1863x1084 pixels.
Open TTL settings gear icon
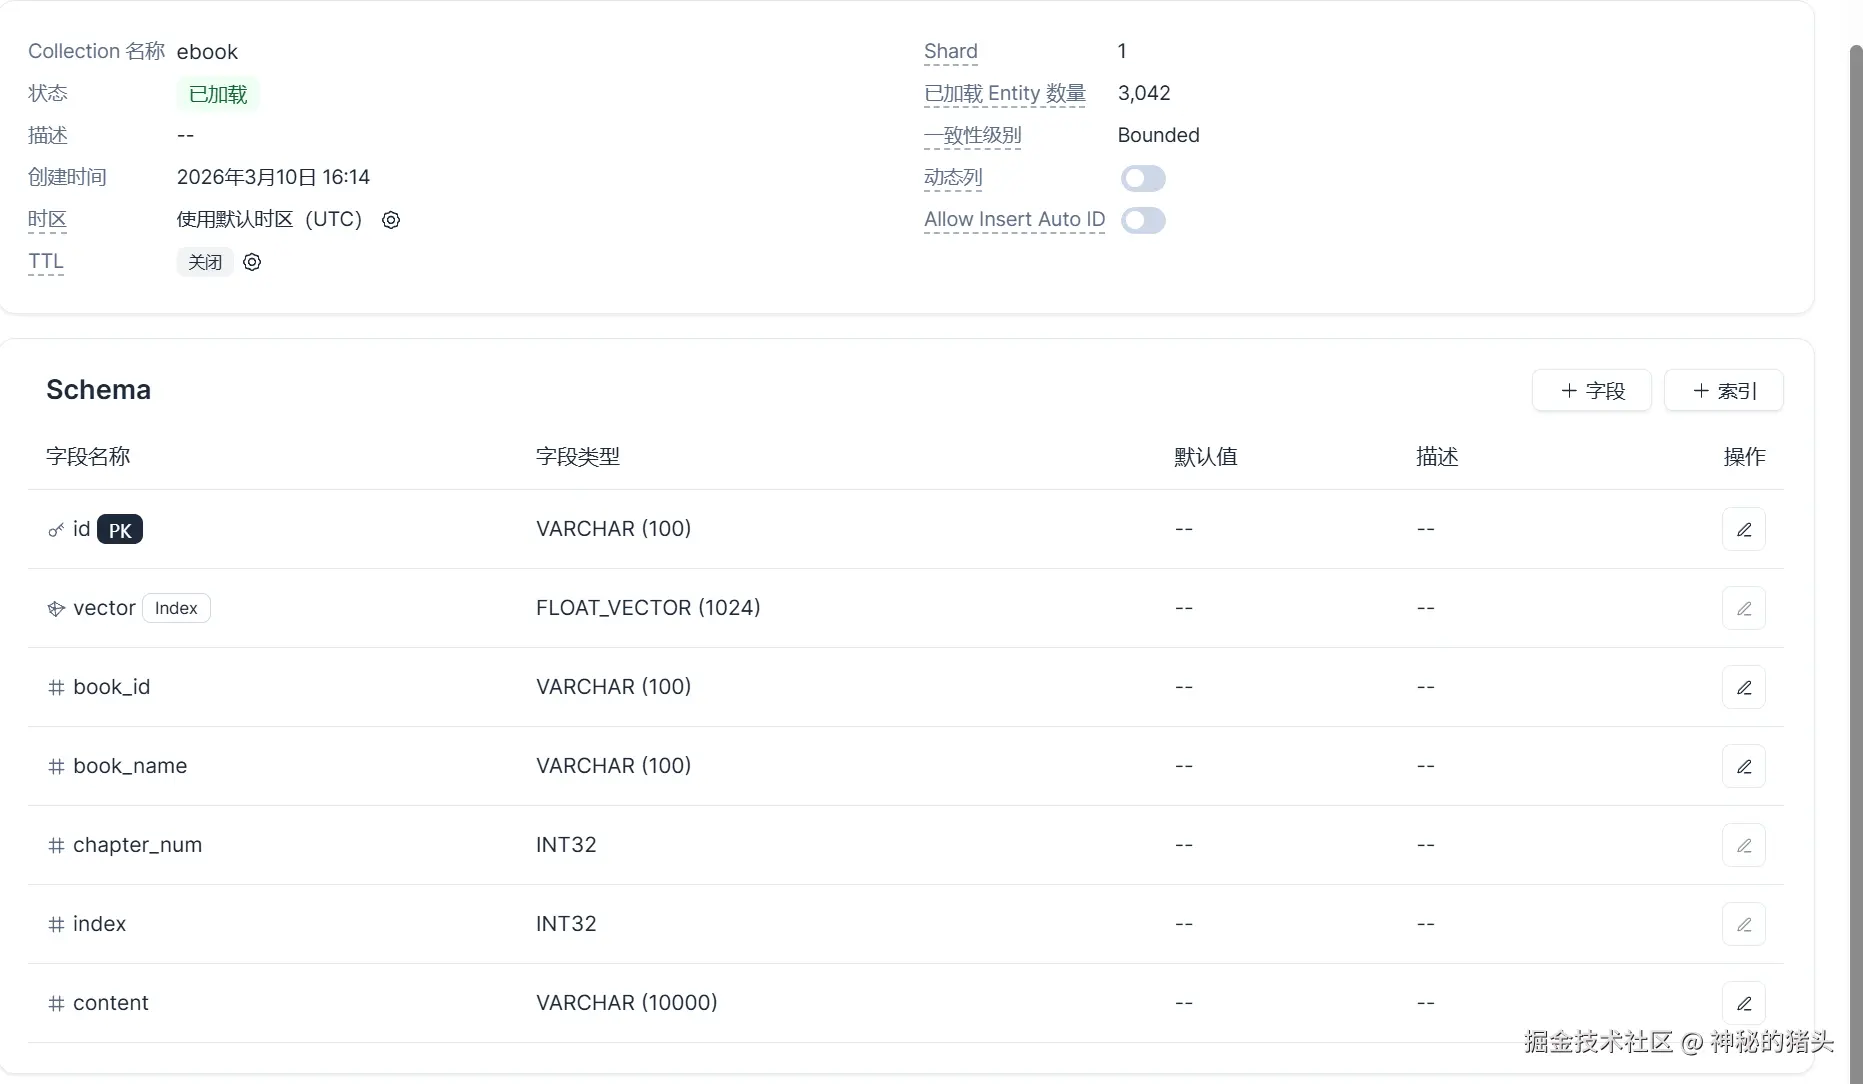click(x=252, y=262)
